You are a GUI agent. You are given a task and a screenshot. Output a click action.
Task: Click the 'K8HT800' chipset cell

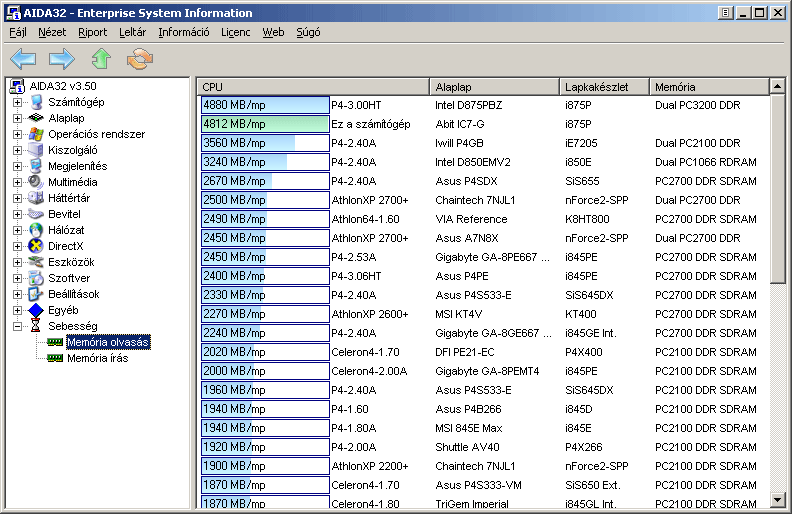(587, 219)
